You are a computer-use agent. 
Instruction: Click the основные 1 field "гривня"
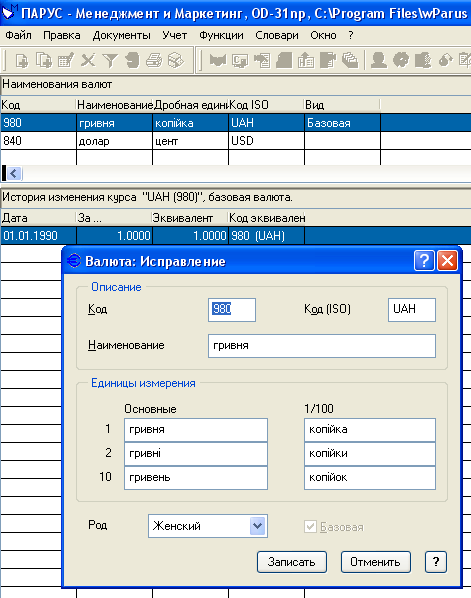196,430
